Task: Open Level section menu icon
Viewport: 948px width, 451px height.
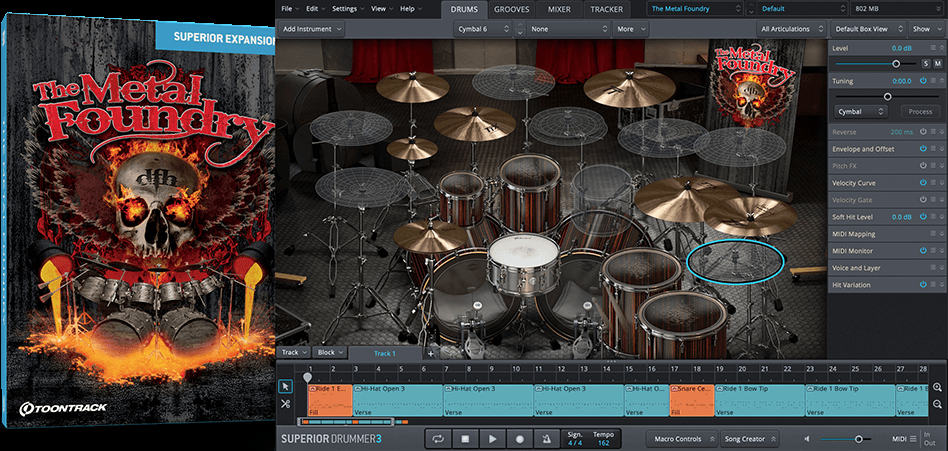Action: coord(933,48)
